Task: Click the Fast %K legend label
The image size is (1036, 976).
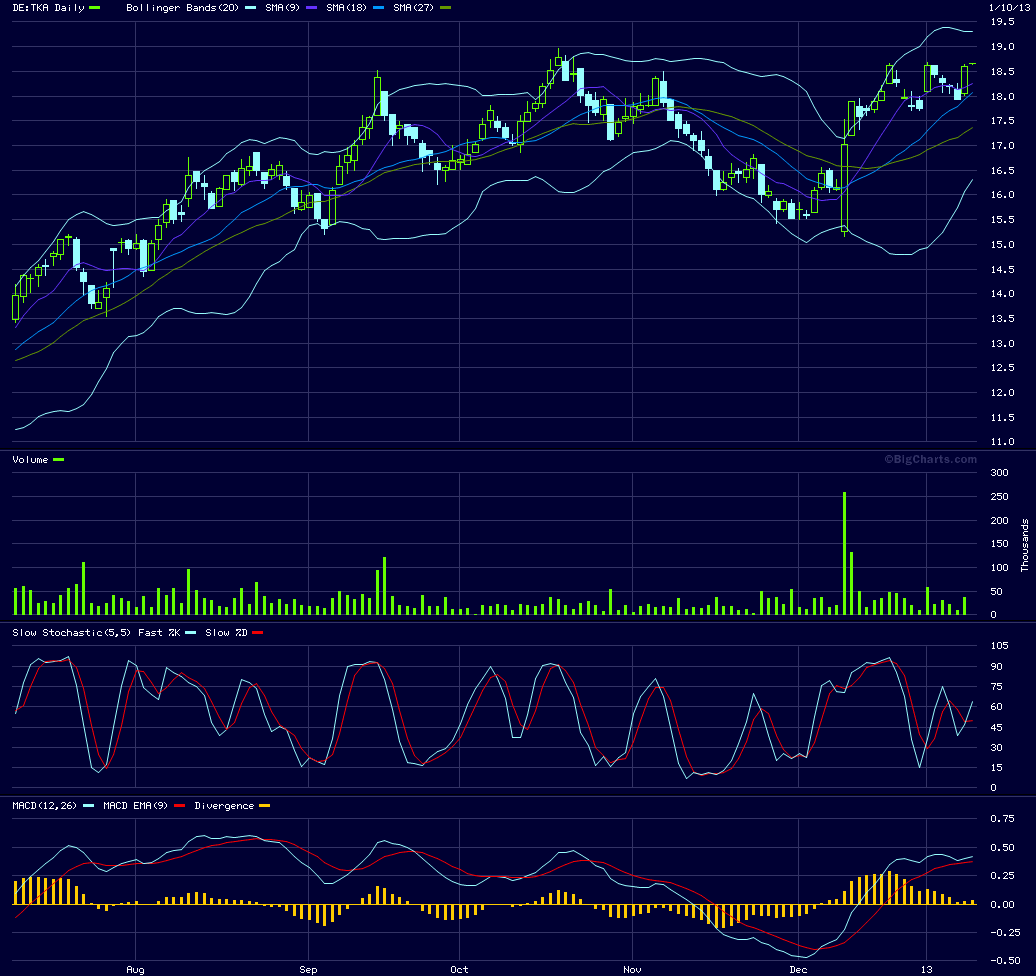Action: coord(159,633)
